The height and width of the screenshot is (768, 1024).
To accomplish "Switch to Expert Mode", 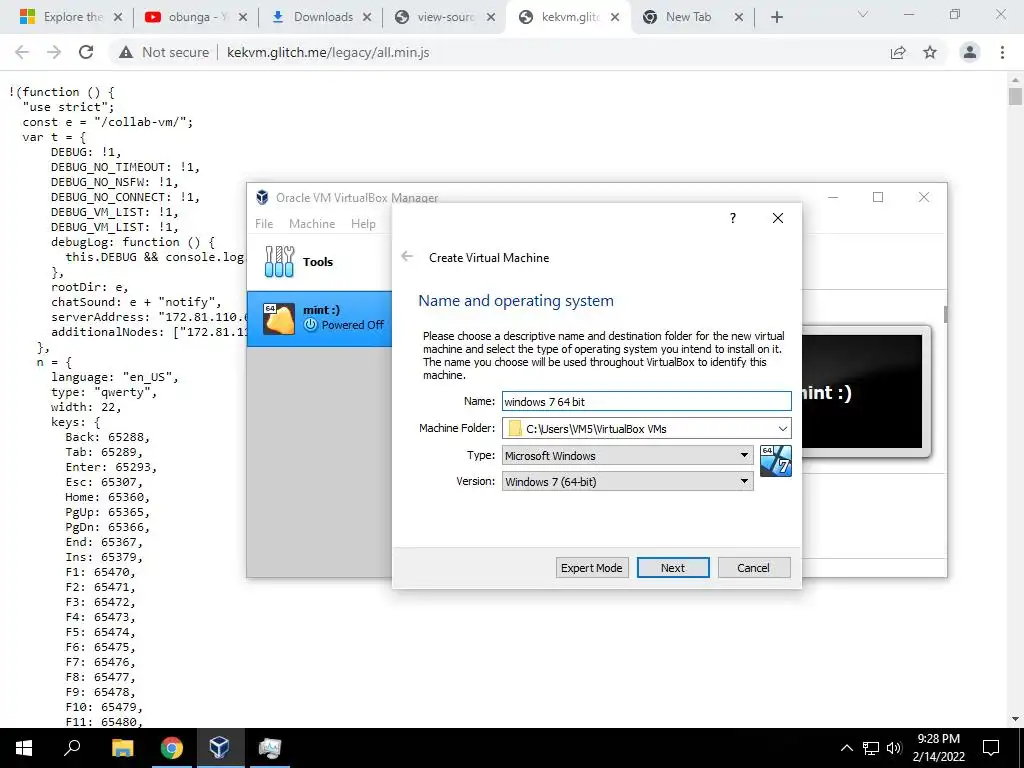I will pyautogui.click(x=591, y=568).
